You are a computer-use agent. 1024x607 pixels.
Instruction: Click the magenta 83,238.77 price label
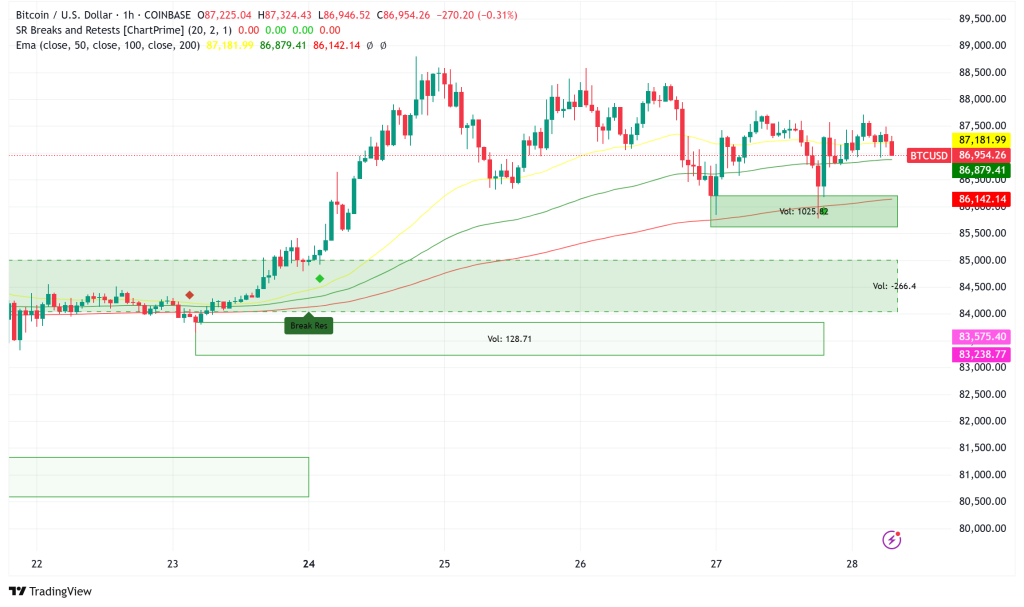pyautogui.click(x=982, y=354)
